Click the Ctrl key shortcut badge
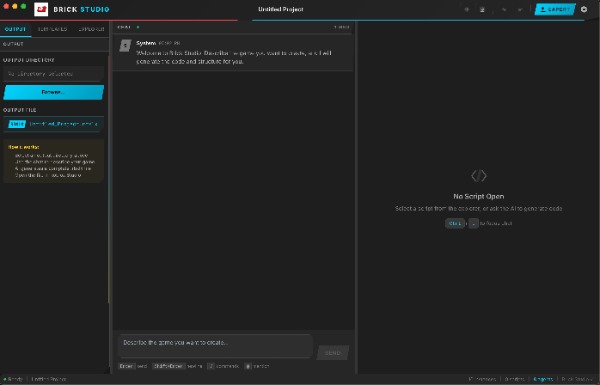Screen dimensions: 600x385 (455, 223)
